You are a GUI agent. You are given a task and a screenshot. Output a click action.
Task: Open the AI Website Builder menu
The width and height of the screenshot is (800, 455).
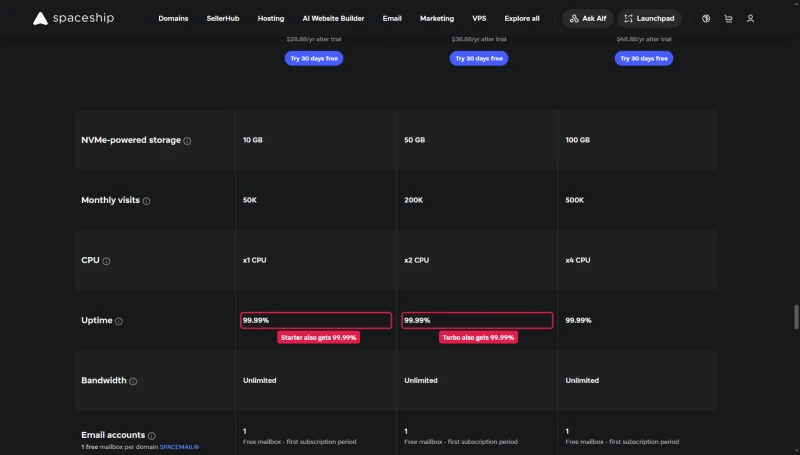pos(333,18)
